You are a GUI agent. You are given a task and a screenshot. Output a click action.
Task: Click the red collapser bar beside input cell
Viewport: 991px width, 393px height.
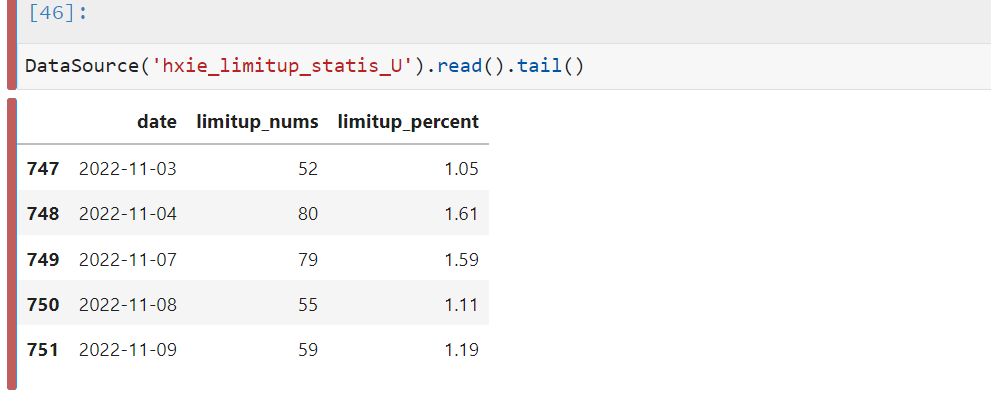(11, 44)
